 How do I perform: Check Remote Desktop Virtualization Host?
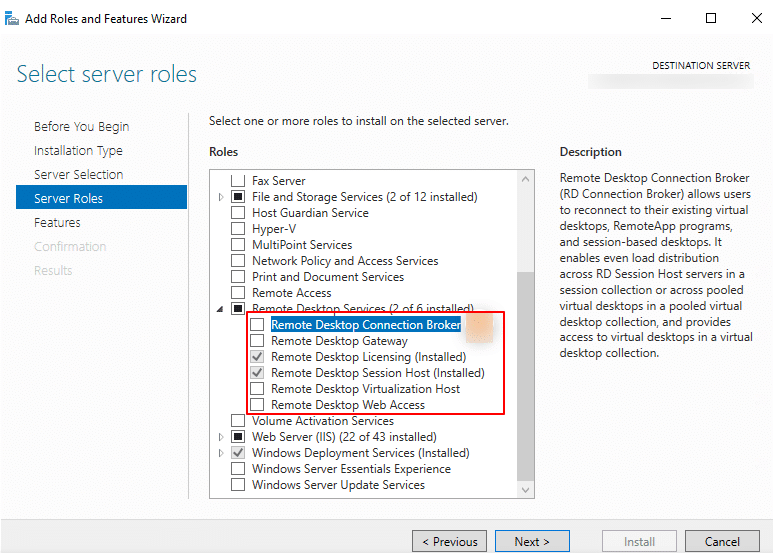click(x=258, y=389)
